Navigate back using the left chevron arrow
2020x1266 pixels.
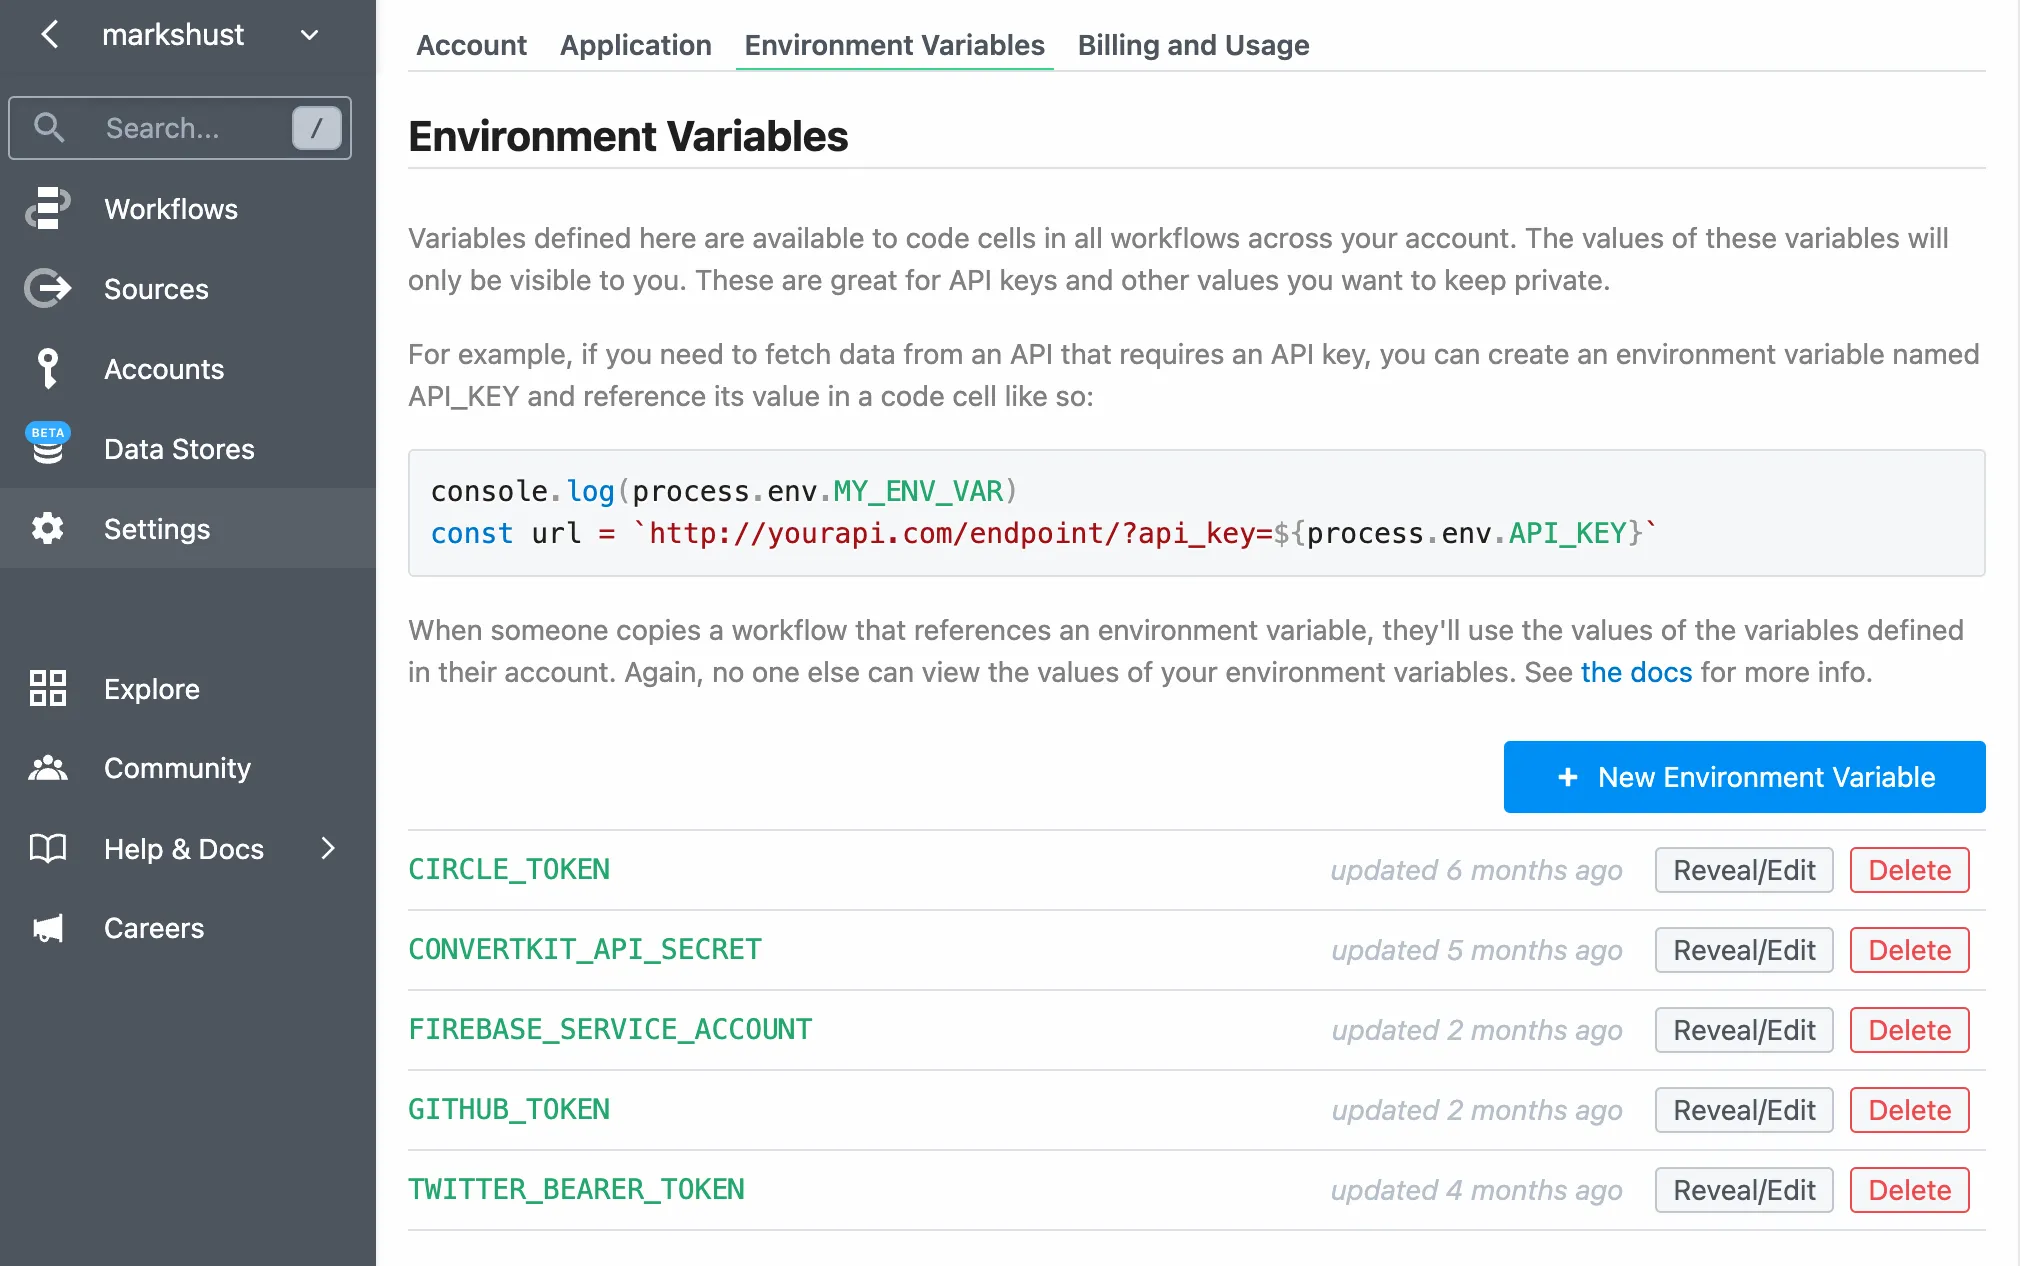(x=50, y=35)
